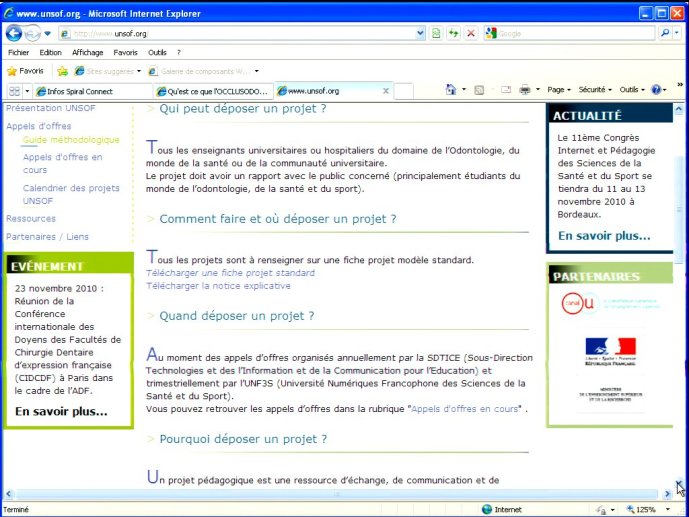Click the 125% zoom level button
The image size is (689, 517).
[x=642, y=510]
